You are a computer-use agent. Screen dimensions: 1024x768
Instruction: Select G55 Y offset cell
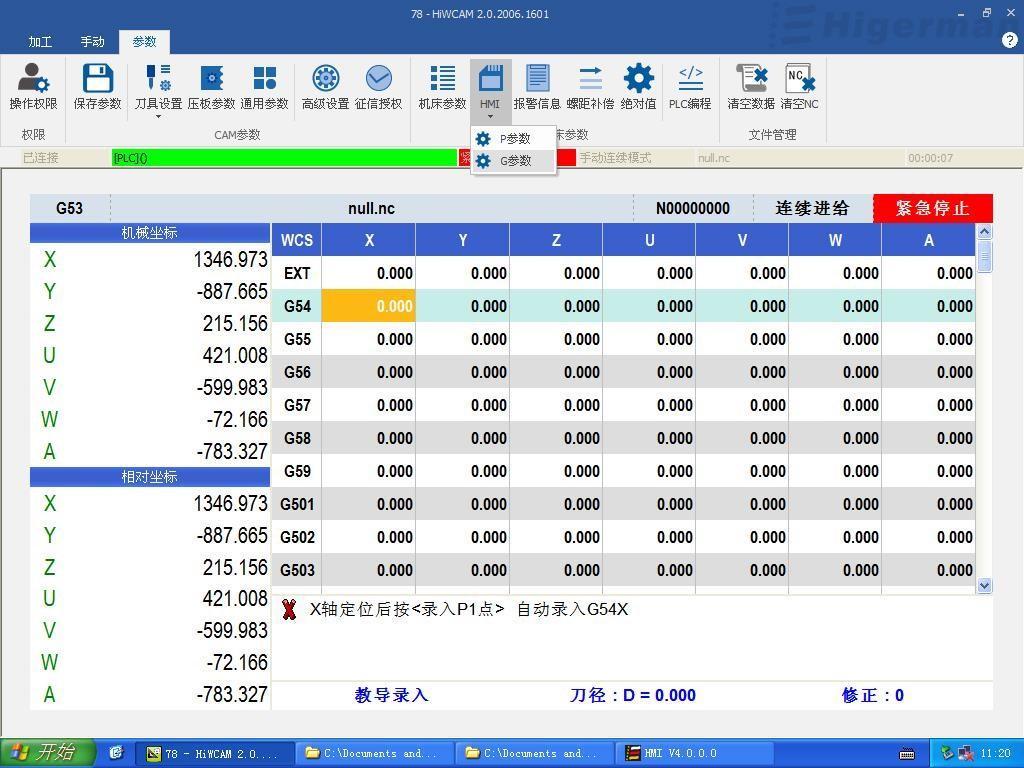pyautogui.click(x=462, y=339)
